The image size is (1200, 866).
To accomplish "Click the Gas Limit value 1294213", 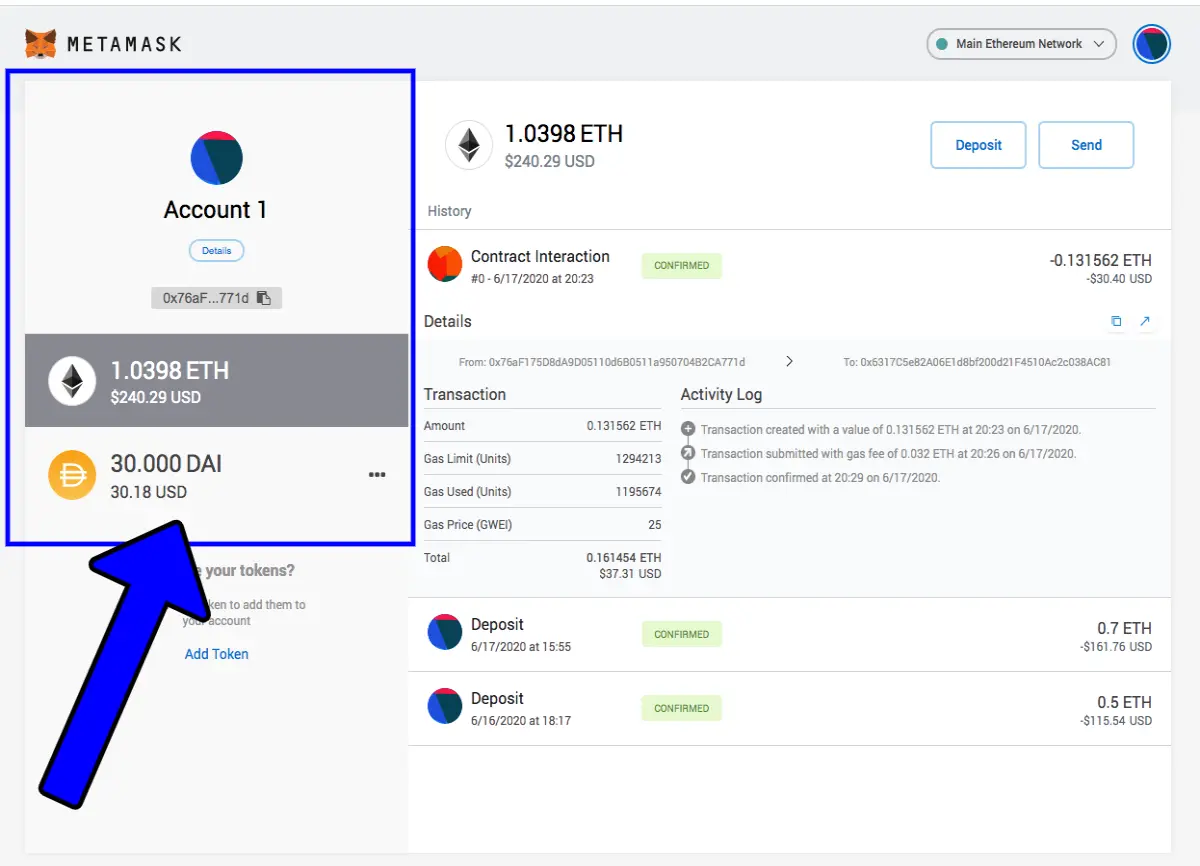I will click(x=638, y=459).
